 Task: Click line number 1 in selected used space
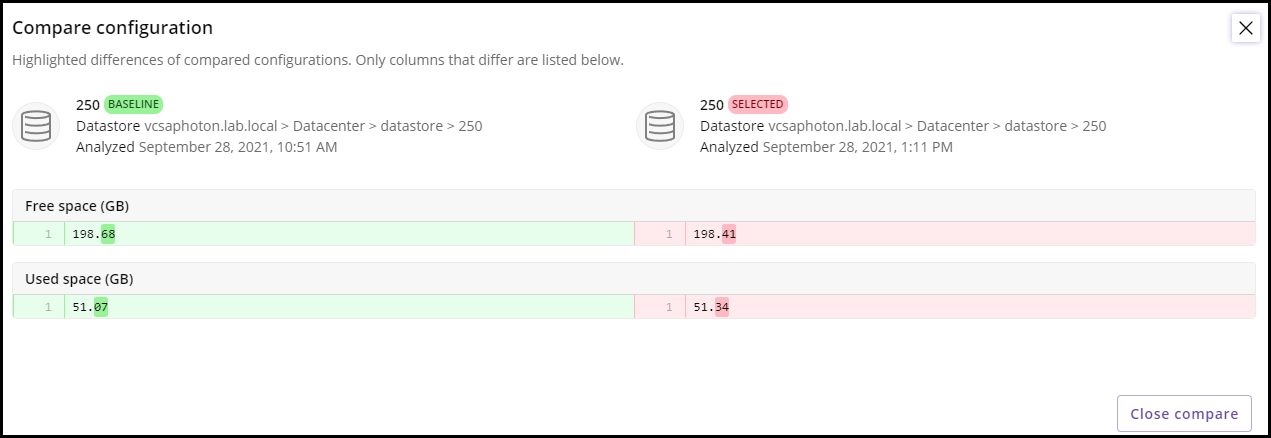[668, 307]
